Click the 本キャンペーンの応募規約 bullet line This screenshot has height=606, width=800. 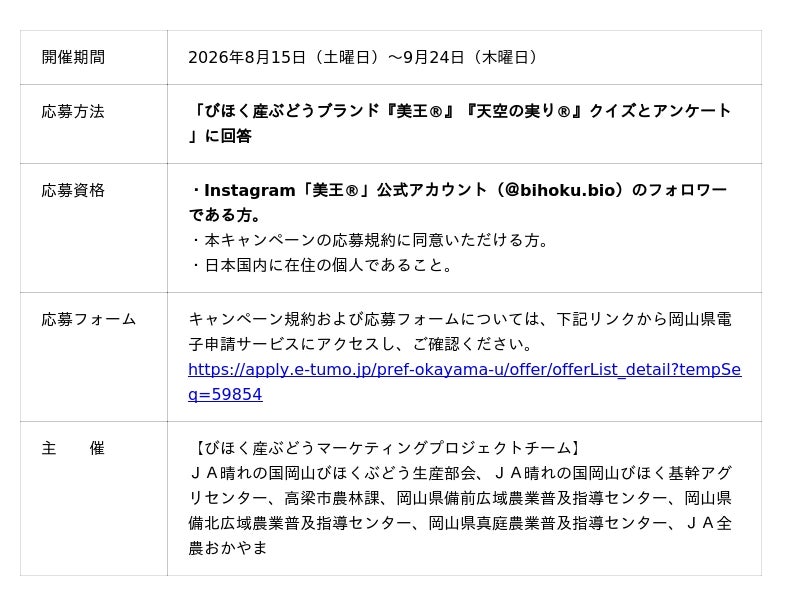[371, 240]
